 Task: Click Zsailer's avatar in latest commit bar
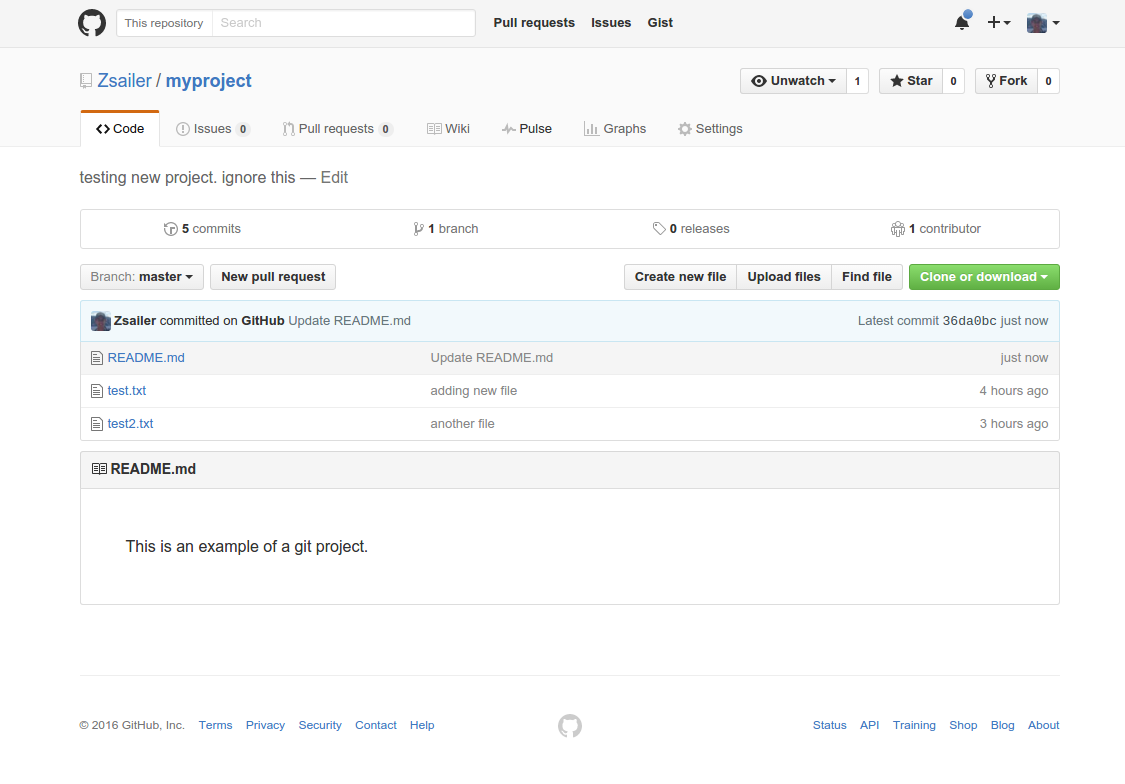(x=101, y=321)
